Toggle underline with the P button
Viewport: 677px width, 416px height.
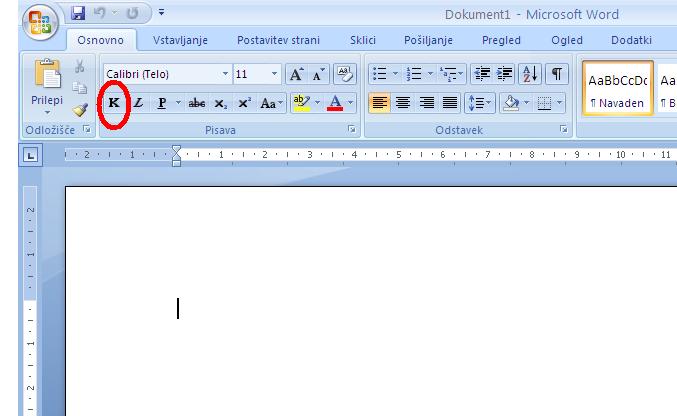pyautogui.click(x=162, y=103)
